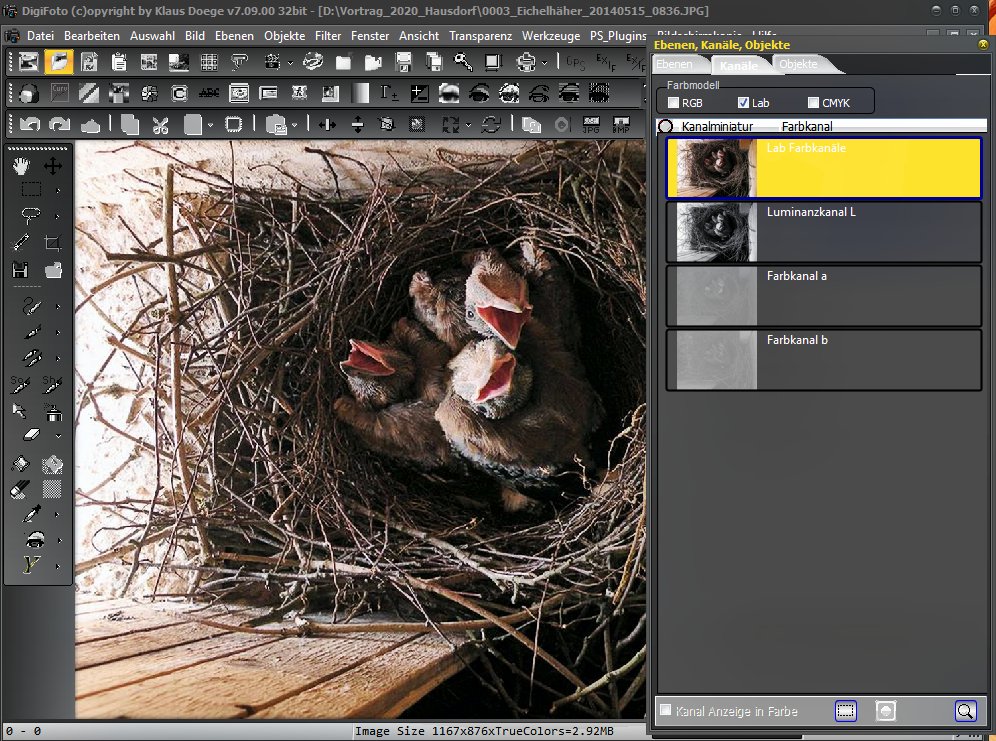996x741 pixels.
Task: Tick the CMYK color model checkbox
Action: click(813, 103)
